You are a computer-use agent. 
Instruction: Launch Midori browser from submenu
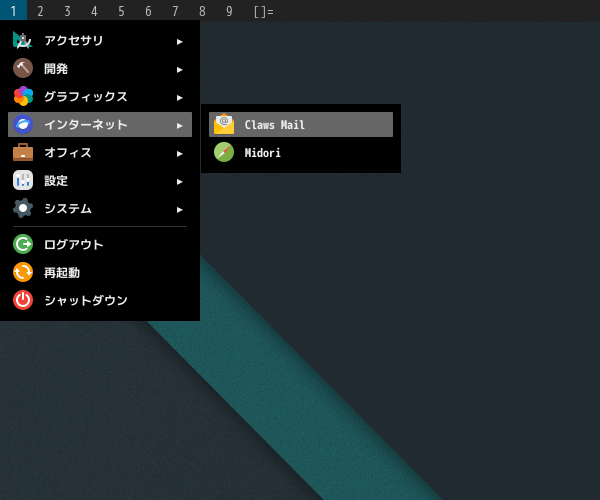[301, 152]
